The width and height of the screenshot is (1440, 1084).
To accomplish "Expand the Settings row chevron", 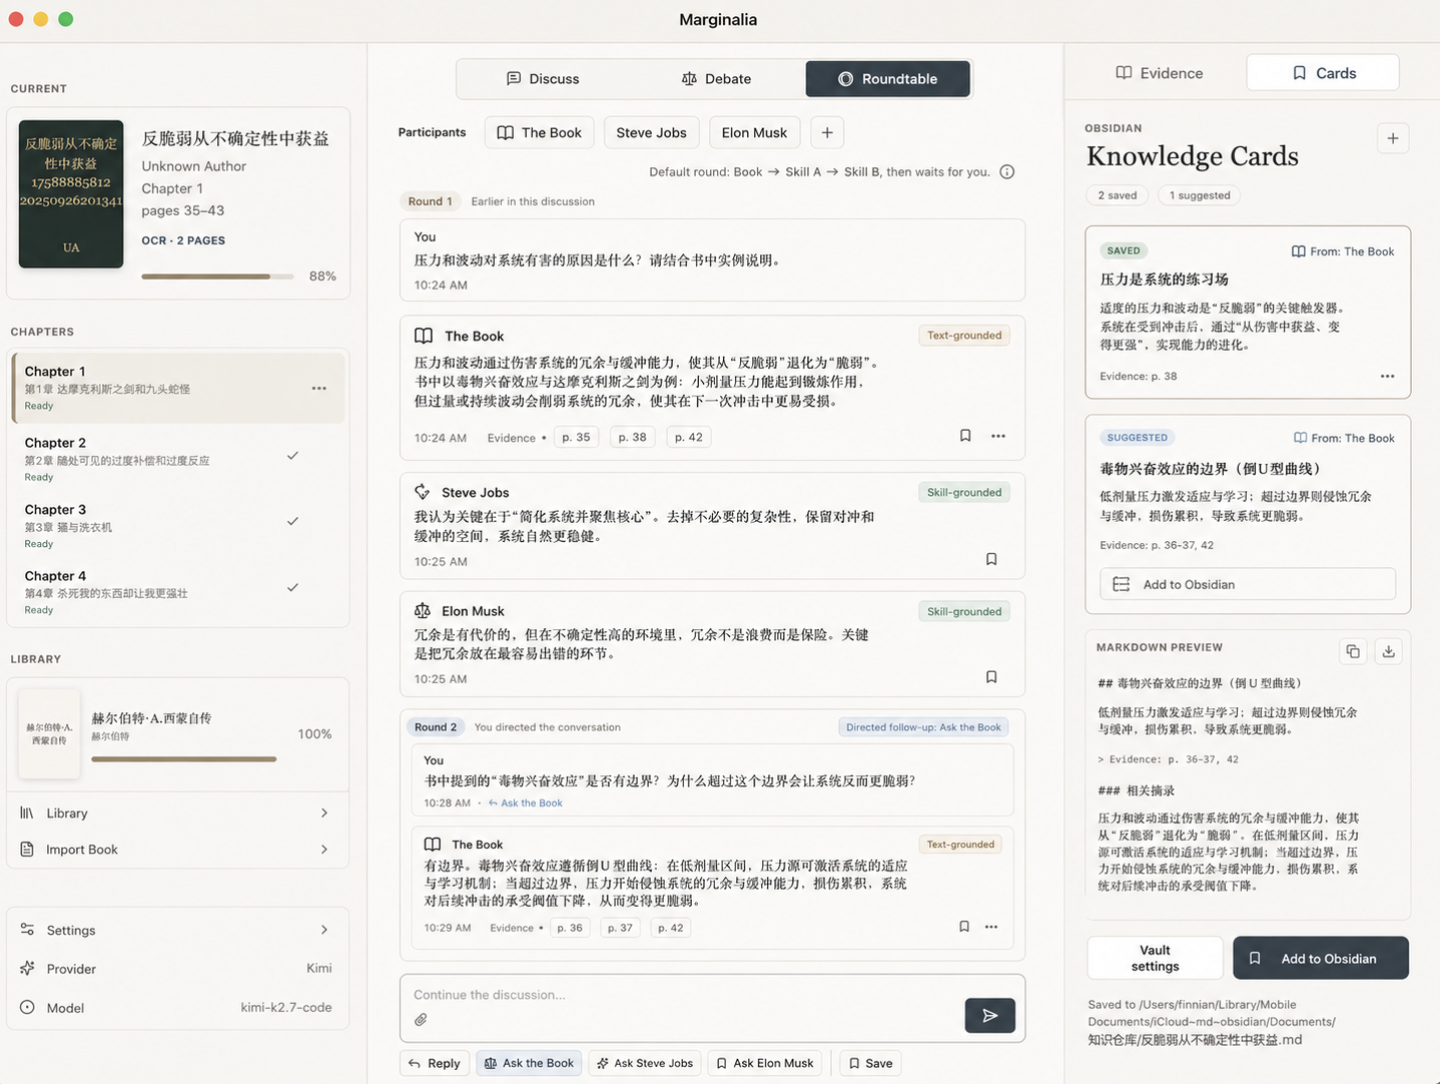I will click(x=324, y=930).
